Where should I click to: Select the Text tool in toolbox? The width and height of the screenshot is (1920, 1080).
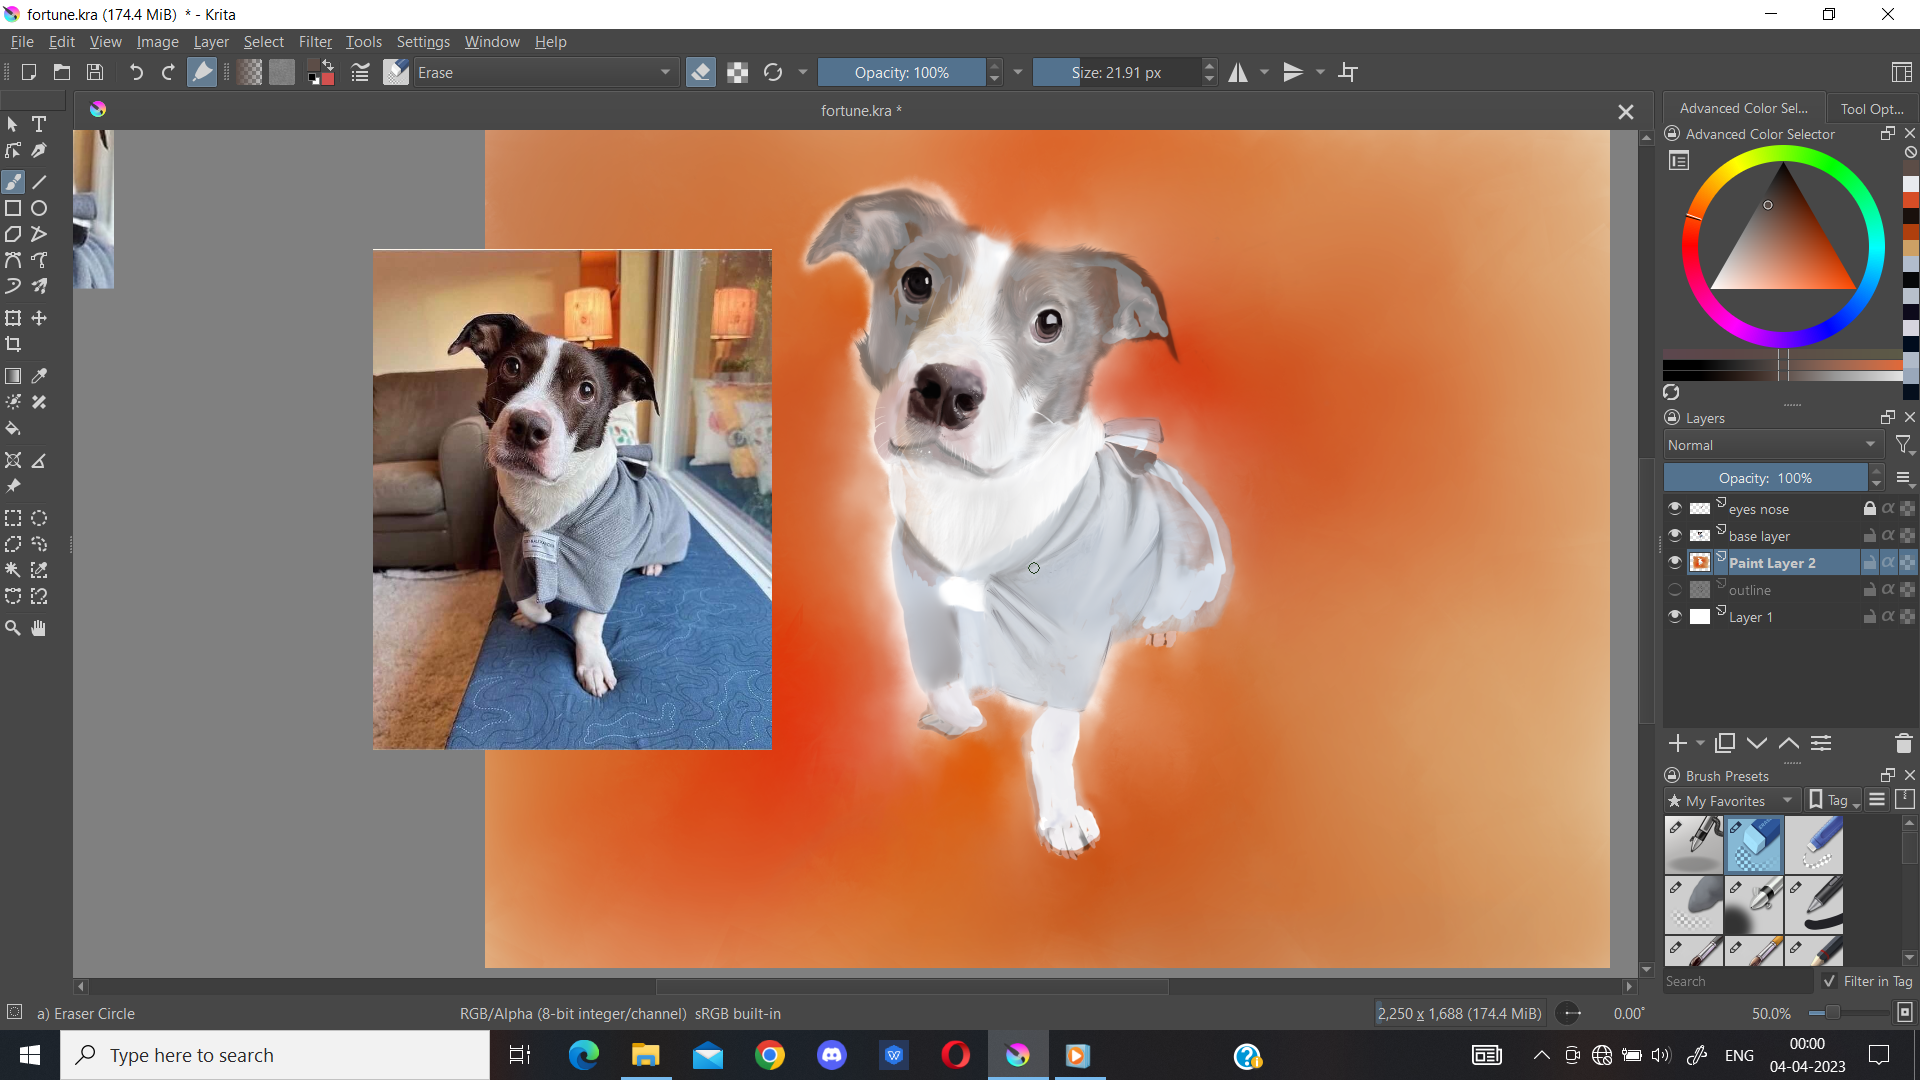39,124
